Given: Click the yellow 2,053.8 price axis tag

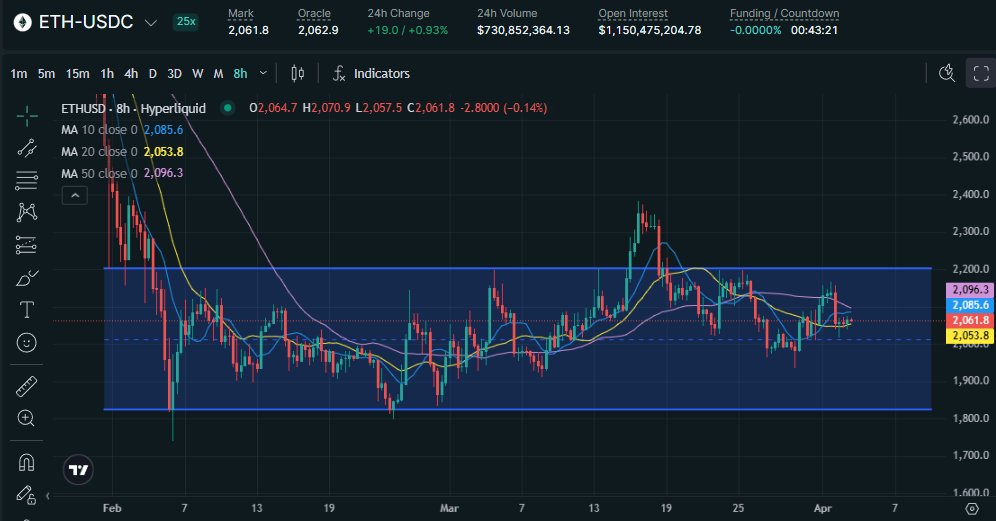Looking at the screenshot, I should [970, 335].
